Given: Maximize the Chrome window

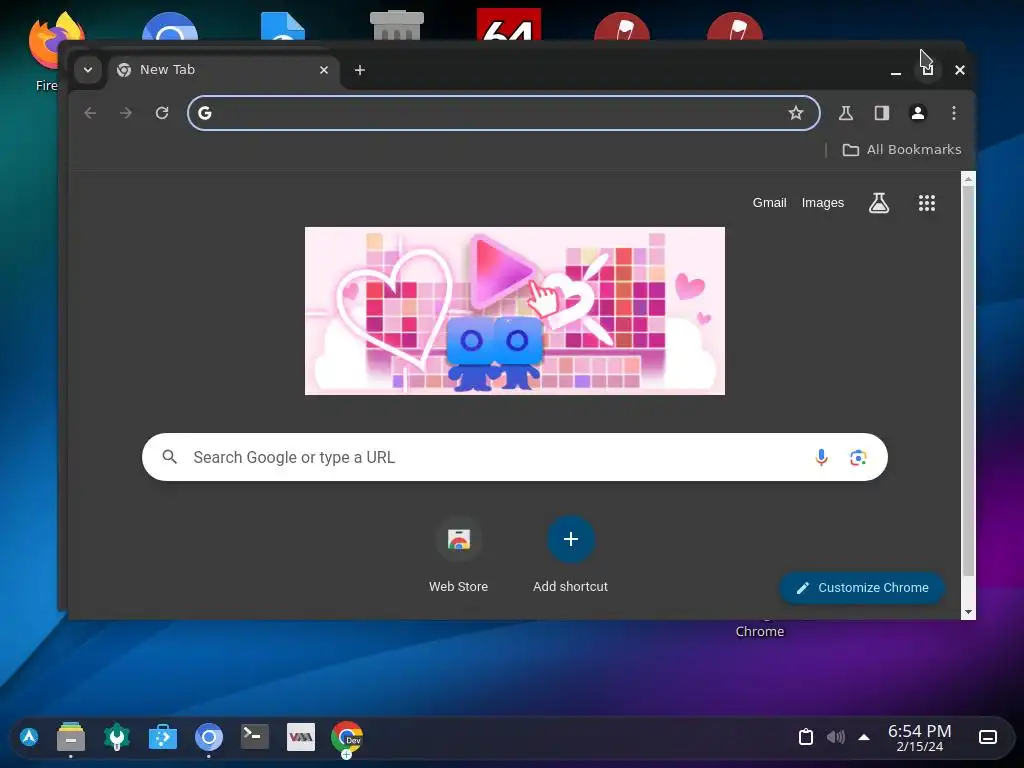Looking at the screenshot, I should tap(928, 70).
